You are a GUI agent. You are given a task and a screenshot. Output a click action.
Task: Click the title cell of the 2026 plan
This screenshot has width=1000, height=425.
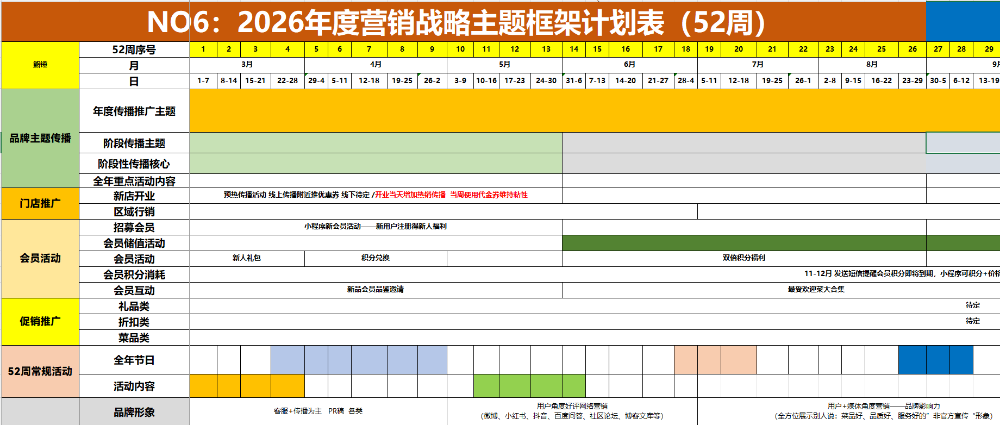[460, 21]
